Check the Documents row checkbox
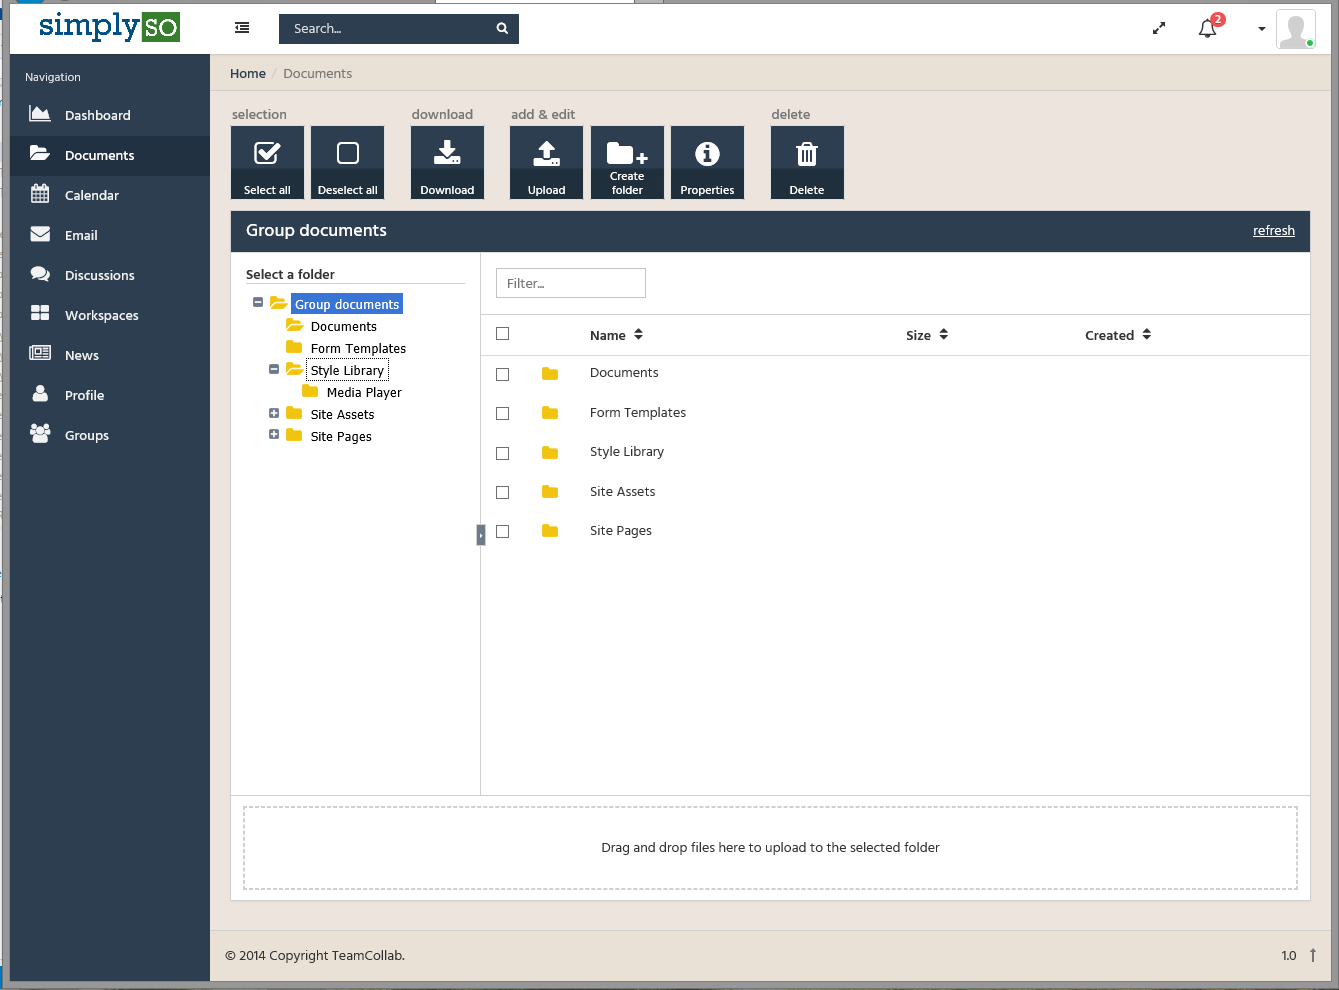 [x=503, y=374]
